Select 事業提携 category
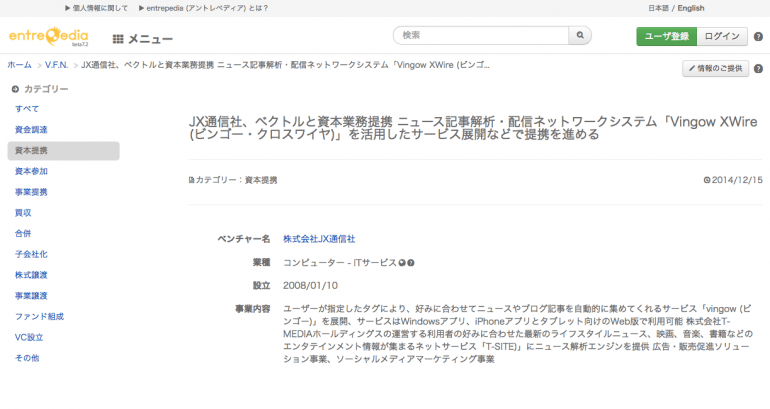The image size is (770, 409). [31, 192]
